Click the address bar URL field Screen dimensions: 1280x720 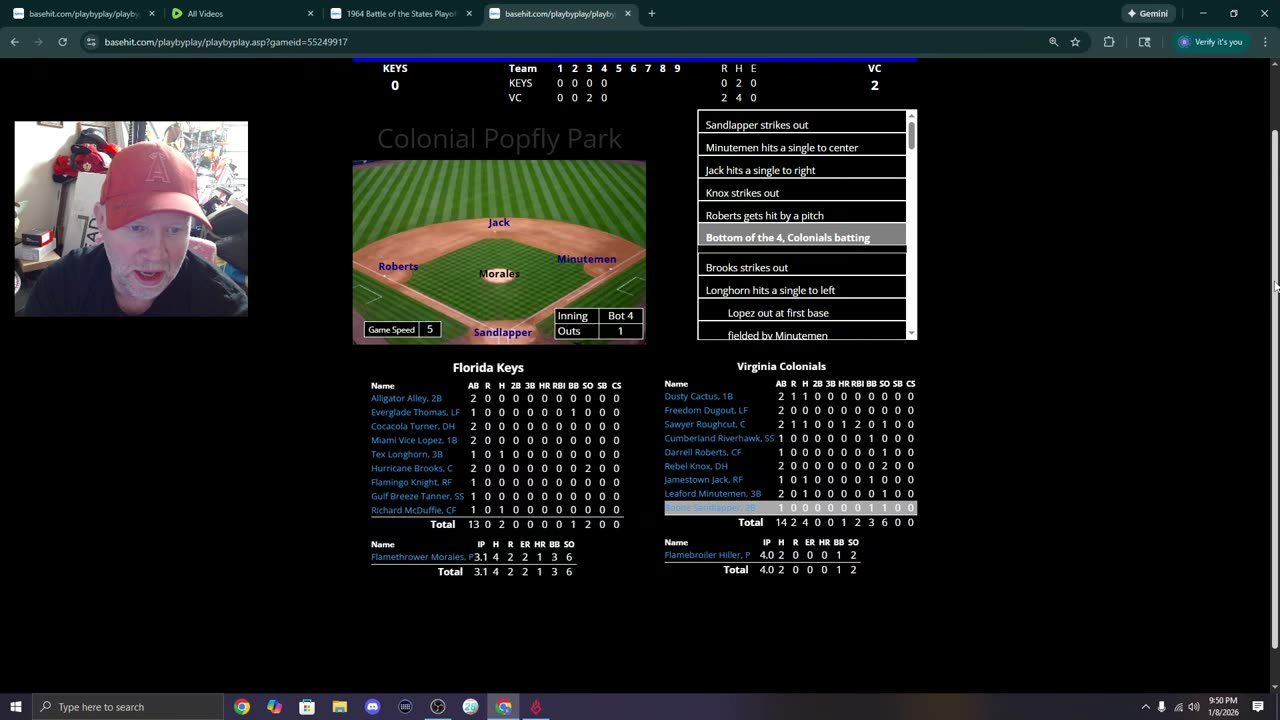560,42
